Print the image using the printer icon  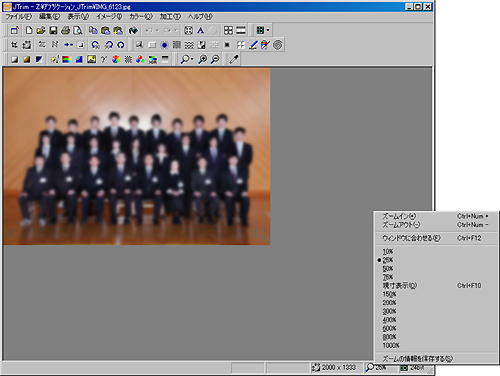tap(65, 30)
